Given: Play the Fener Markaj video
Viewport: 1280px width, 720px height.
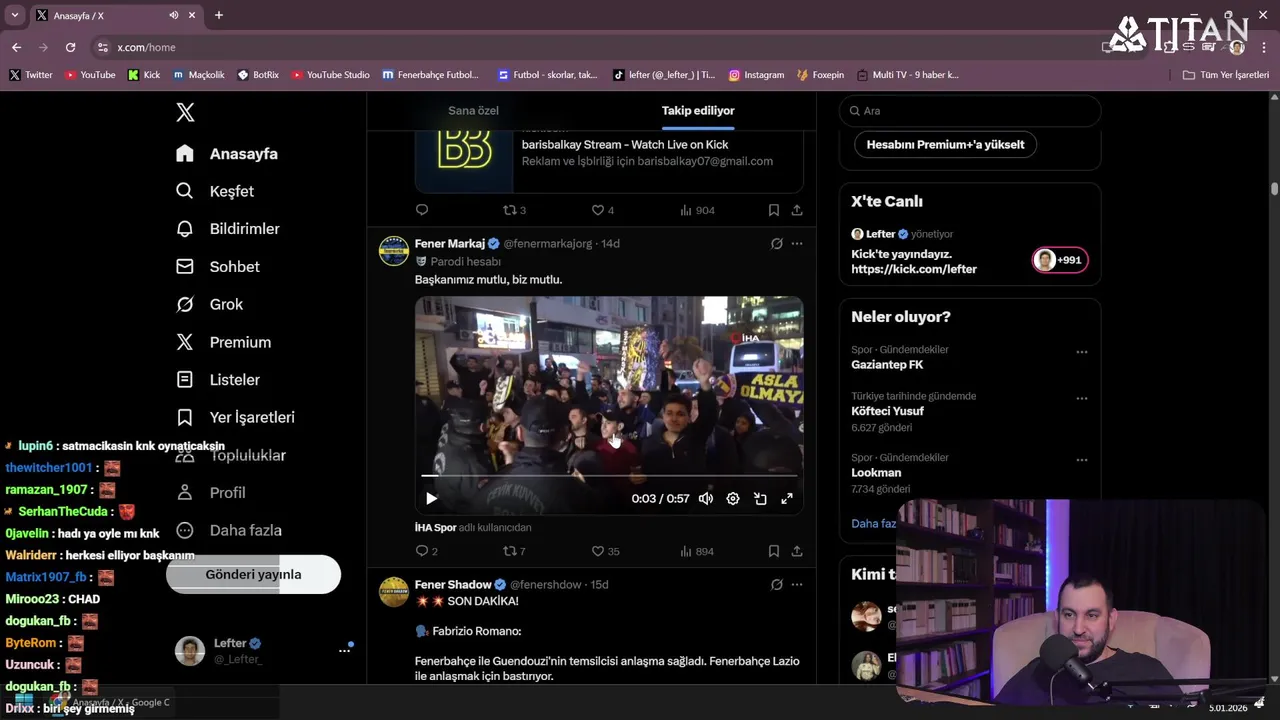Looking at the screenshot, I should click(431, 498).
